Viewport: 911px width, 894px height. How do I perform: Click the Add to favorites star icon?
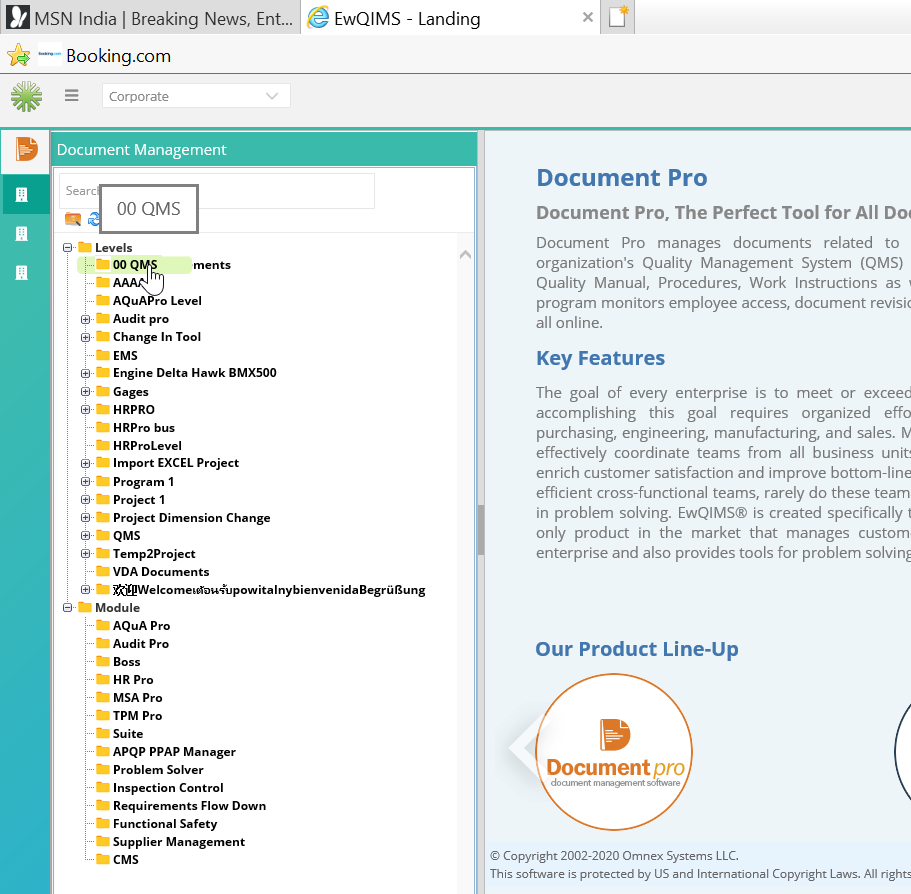19,55
